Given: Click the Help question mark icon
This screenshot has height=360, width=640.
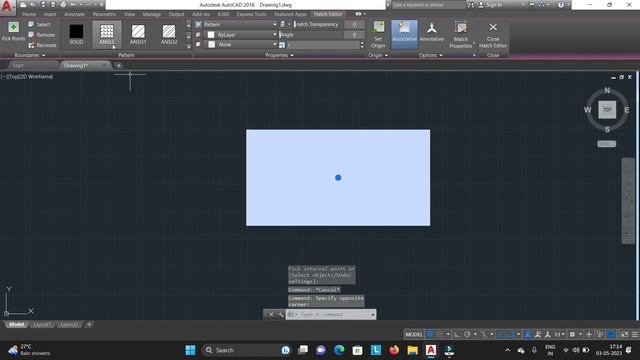Looking at the screenshot, I should [x=560, y=5].
